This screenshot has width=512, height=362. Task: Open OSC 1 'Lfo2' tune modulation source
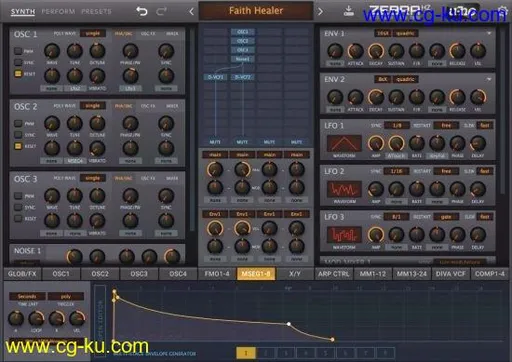click(75, 88)
